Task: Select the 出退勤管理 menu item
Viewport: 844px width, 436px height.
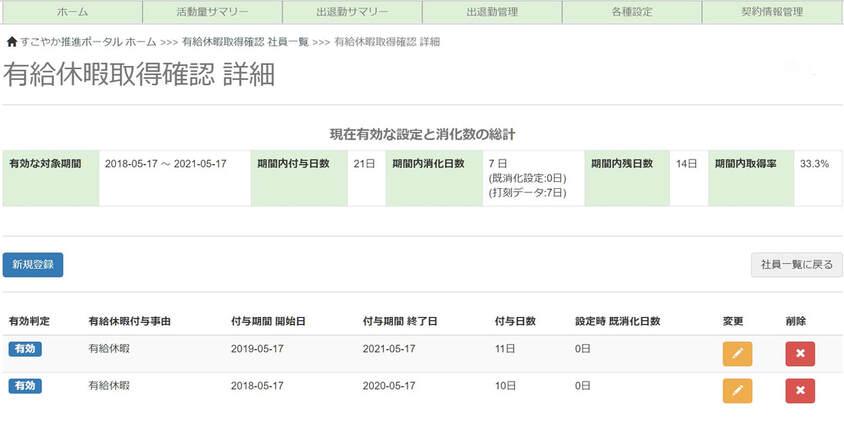Action: pyautogui.click(x=492, y=12)
